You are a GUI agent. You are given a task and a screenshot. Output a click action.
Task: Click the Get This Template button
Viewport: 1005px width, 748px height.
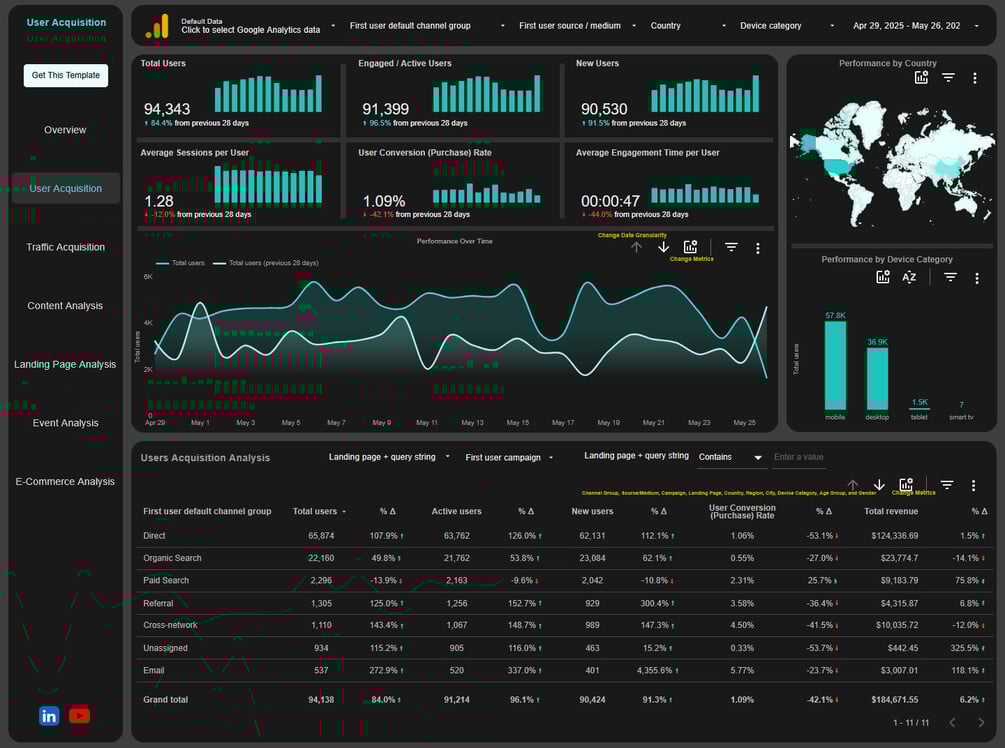coord(66,76)
